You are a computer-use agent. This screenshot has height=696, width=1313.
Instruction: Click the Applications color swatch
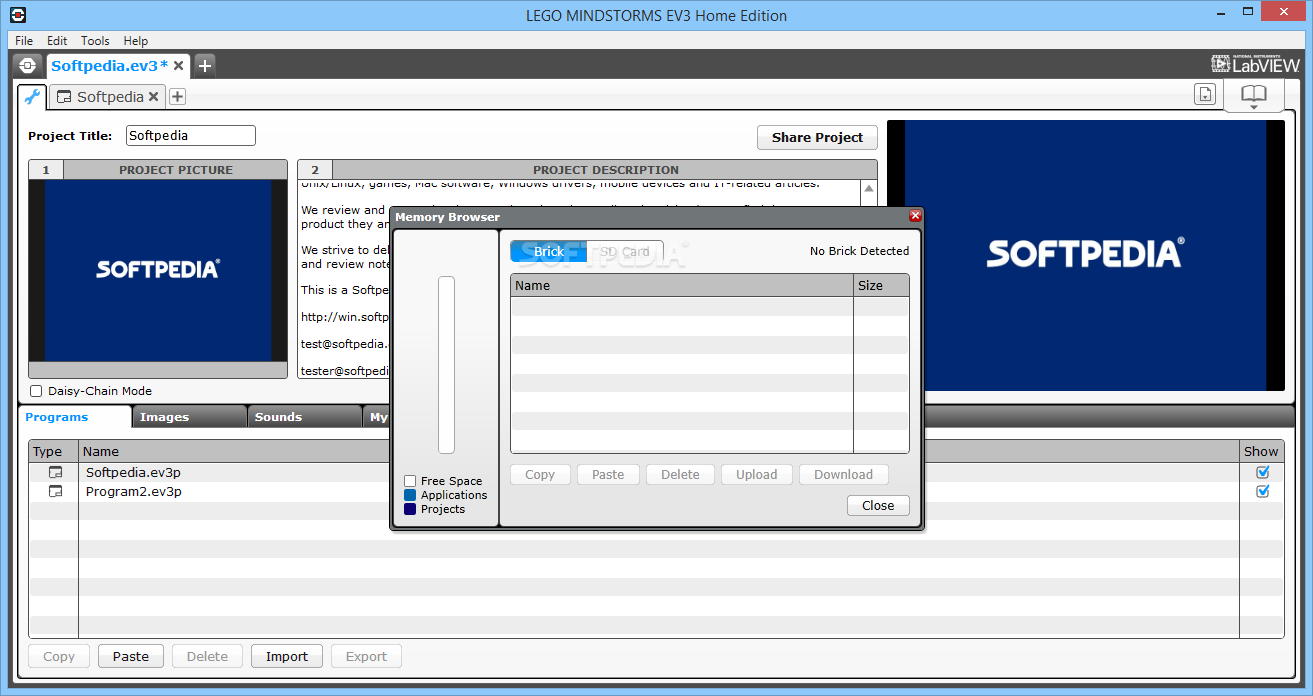pyautogui.click(x=410, y=495)
